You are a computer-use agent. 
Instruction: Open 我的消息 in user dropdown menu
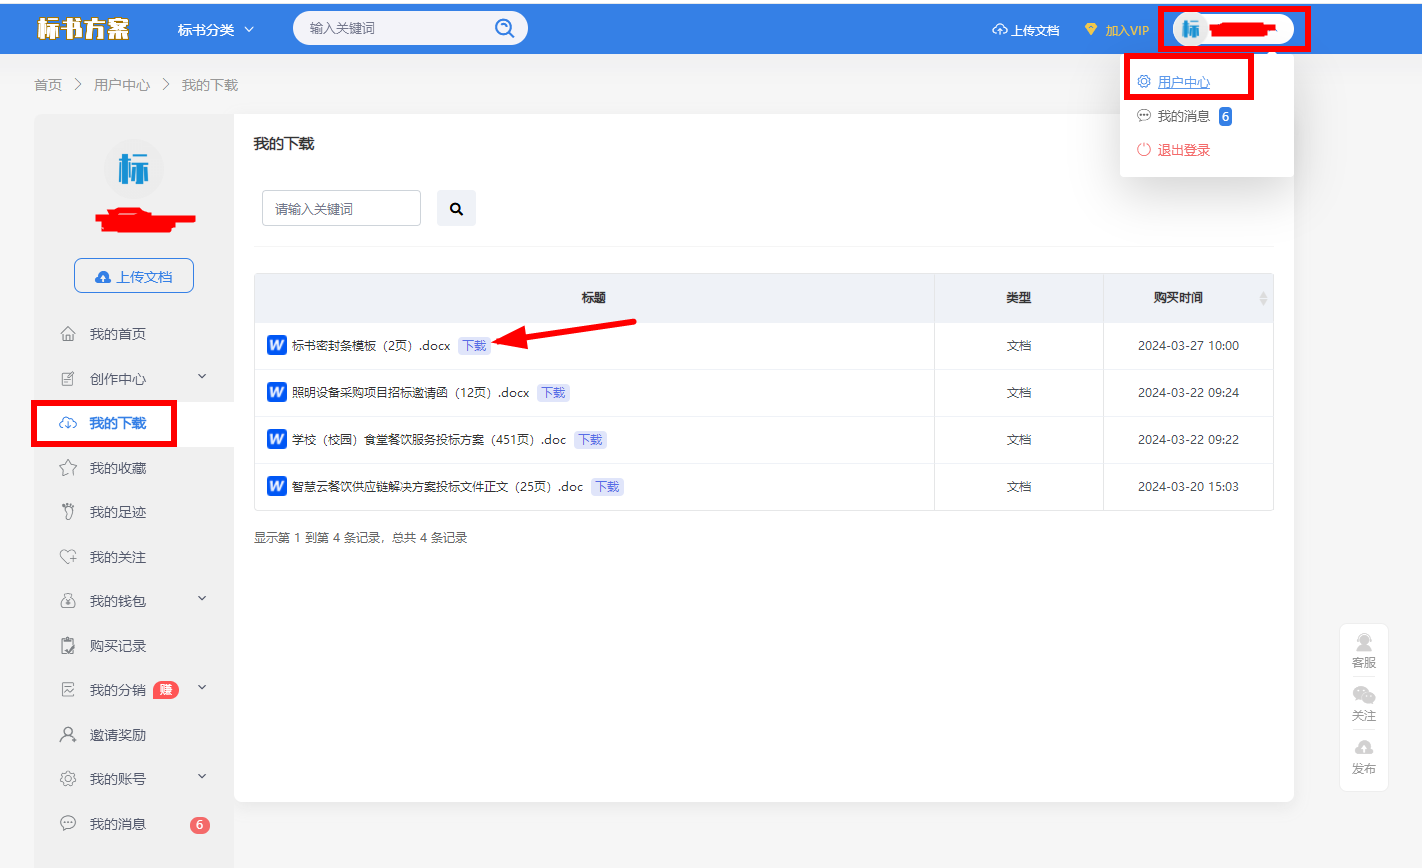coord(1183,116)
